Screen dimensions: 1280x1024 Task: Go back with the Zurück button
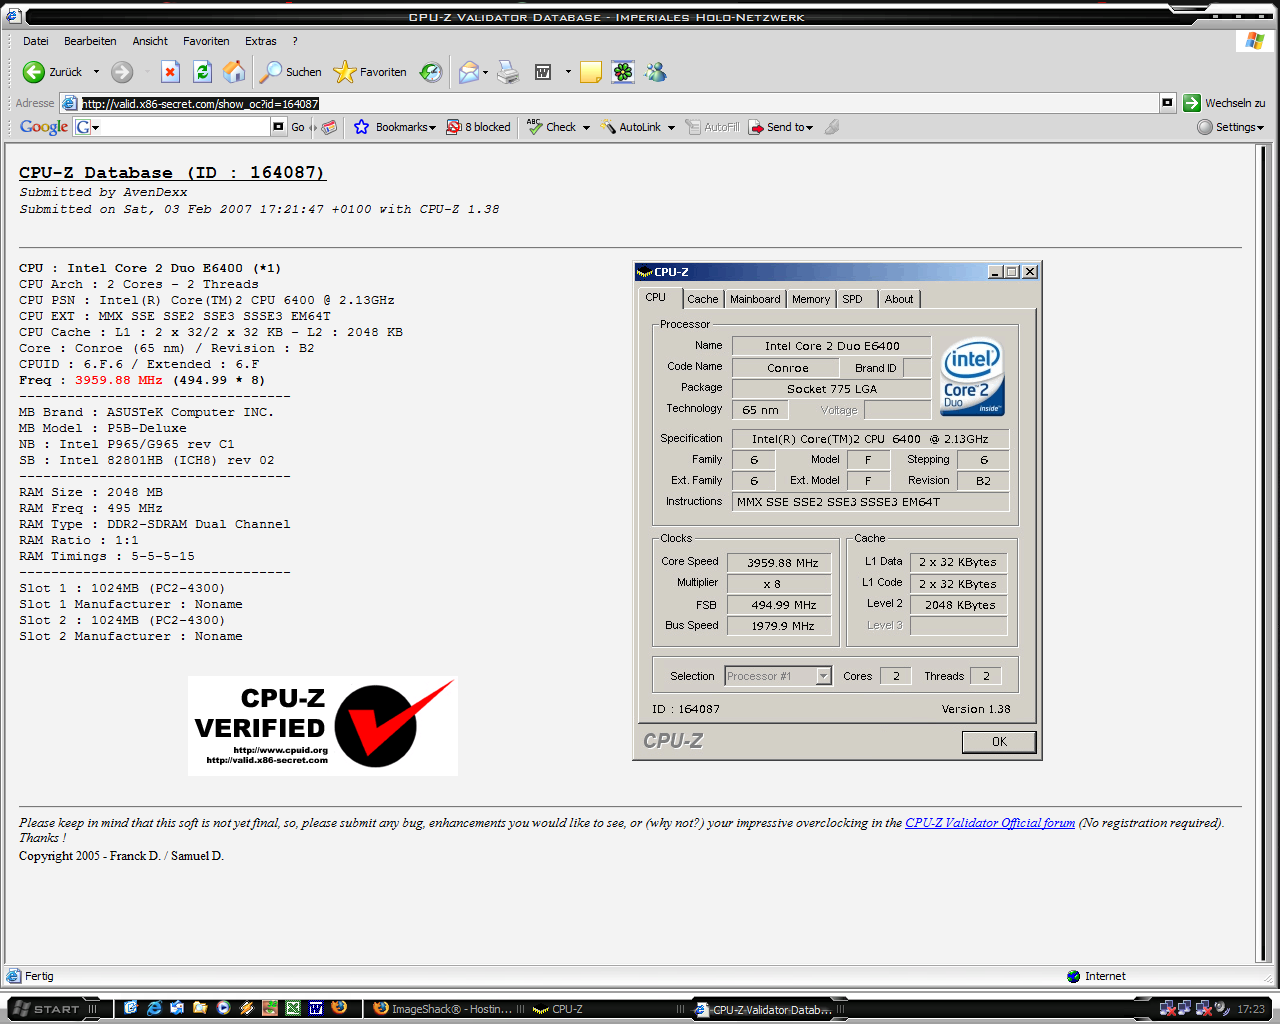52,72
